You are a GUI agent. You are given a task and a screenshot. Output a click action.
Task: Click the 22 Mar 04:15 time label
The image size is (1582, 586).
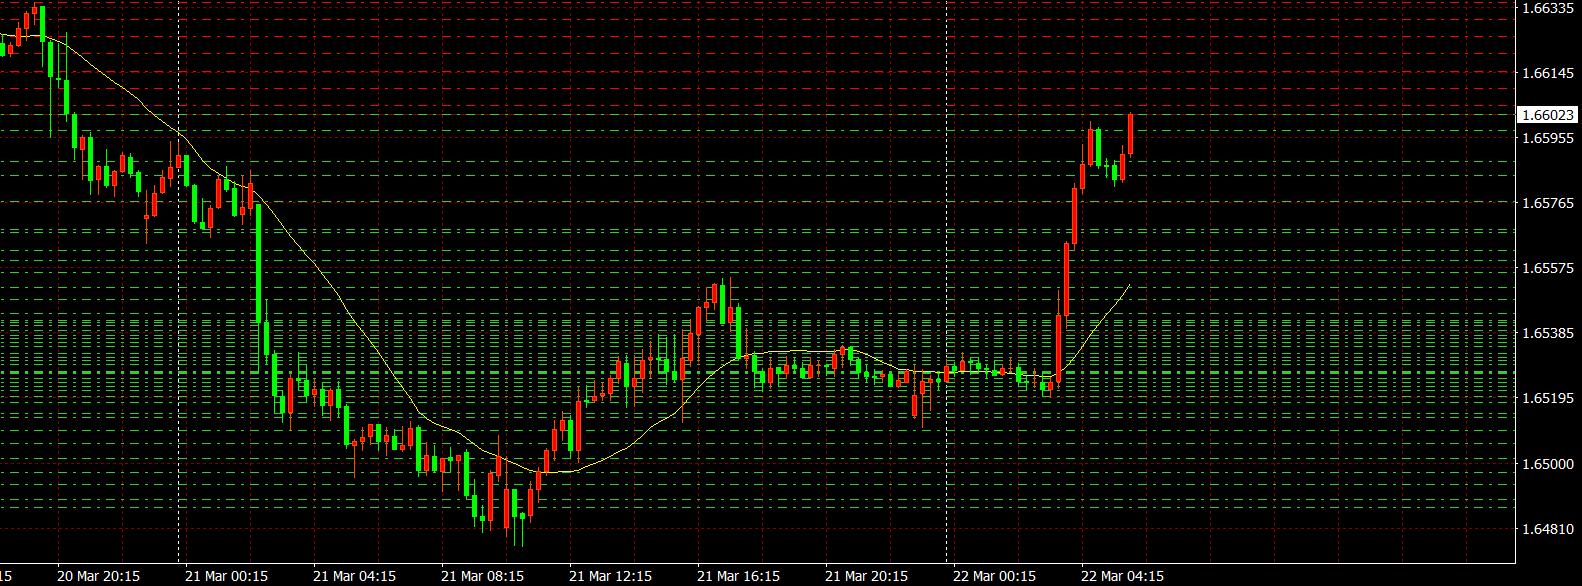[x=1122, y=576]
